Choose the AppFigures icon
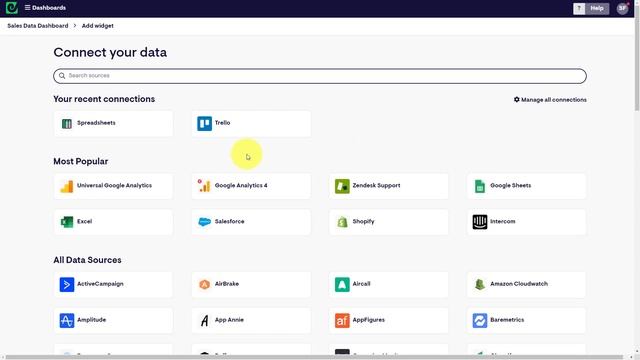 pos(342,320)
